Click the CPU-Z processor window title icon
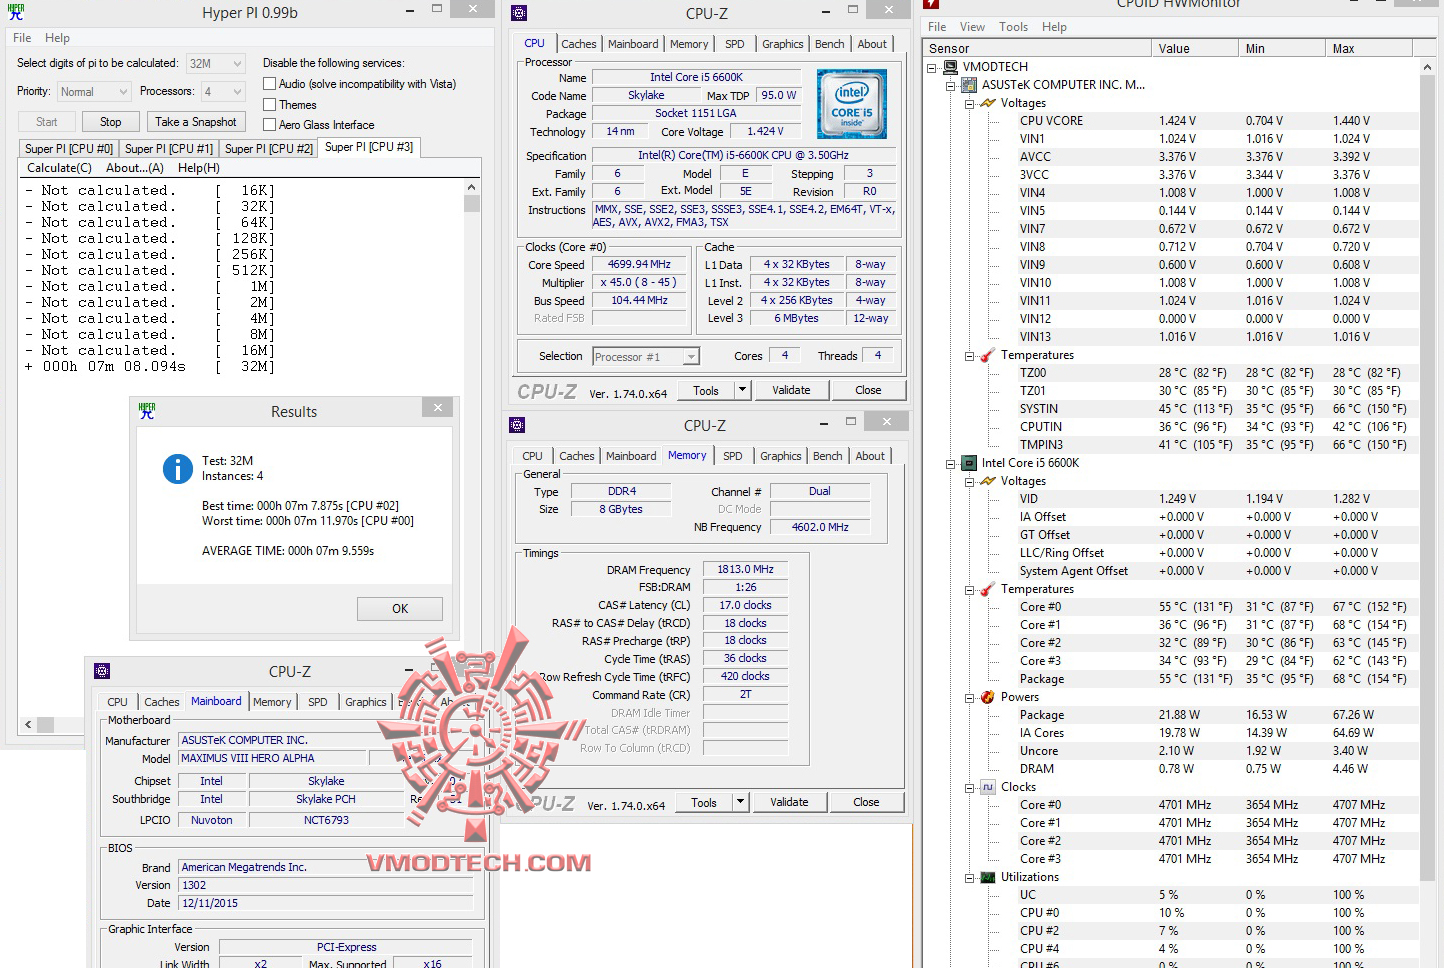The width and height of the screenshot is (1444, 968). tap(518, 13)
